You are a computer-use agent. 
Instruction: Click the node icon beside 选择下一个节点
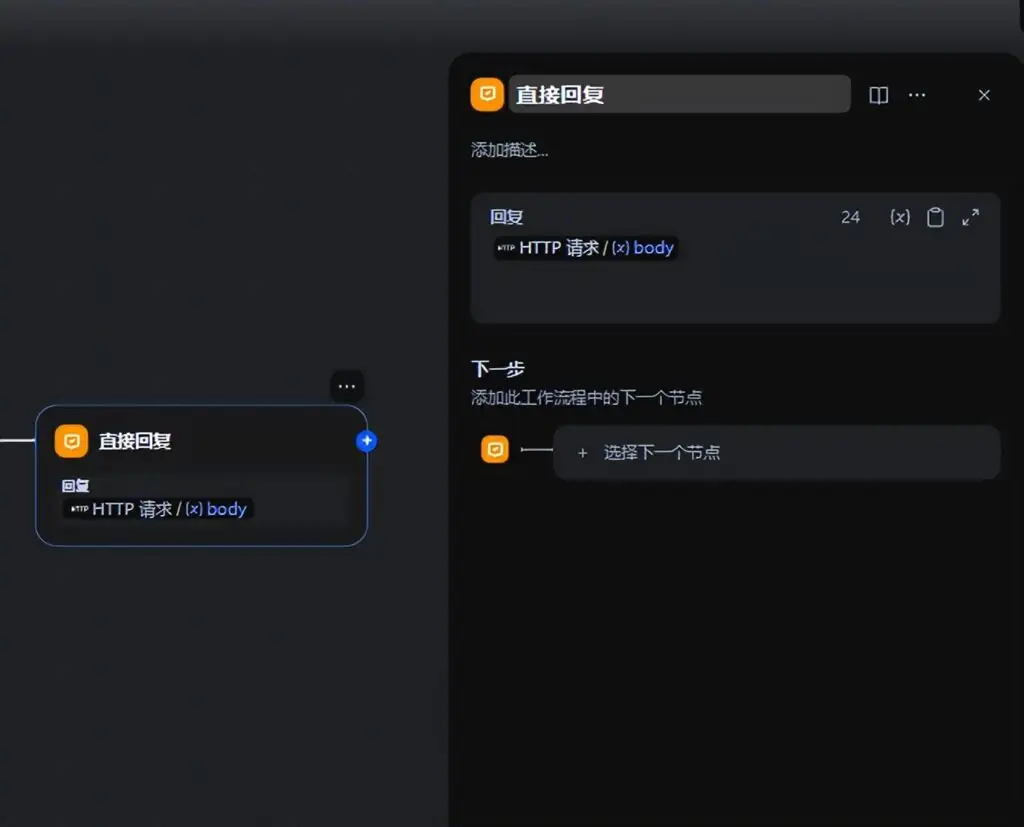coord(494,449)
